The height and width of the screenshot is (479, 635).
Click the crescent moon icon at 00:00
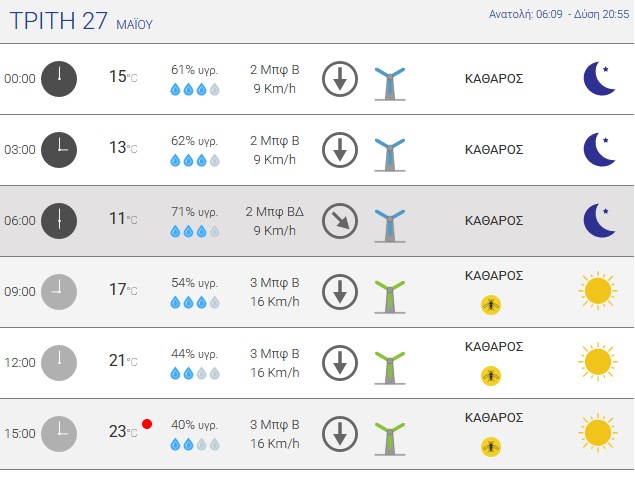click(x=599, y=79)
